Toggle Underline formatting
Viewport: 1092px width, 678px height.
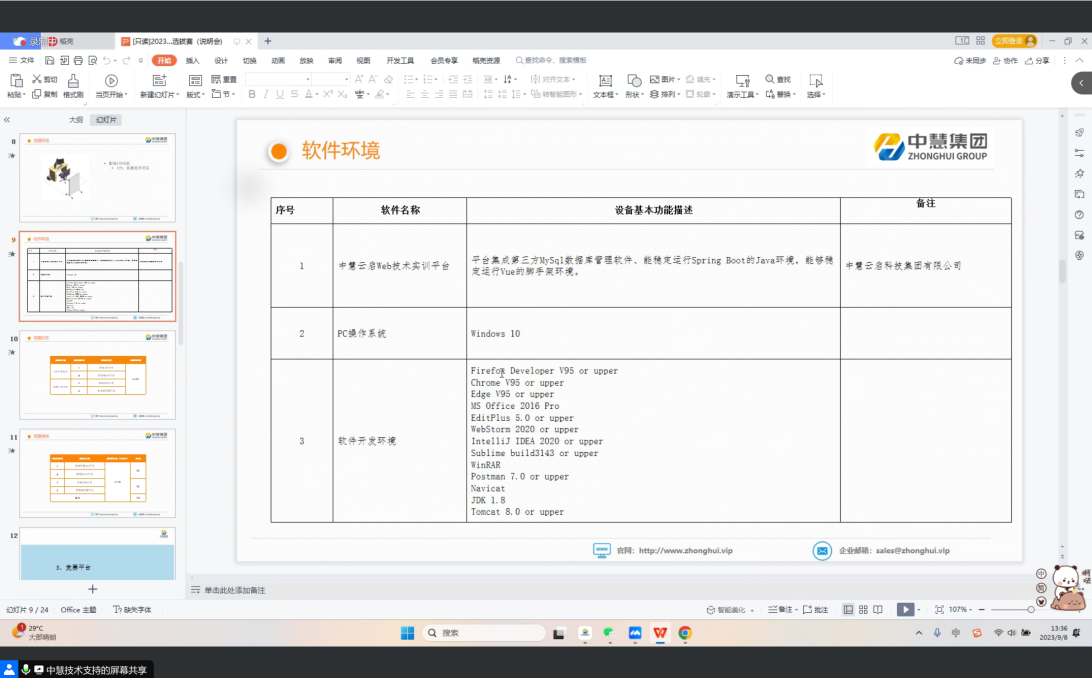click(x=280, y=94)
